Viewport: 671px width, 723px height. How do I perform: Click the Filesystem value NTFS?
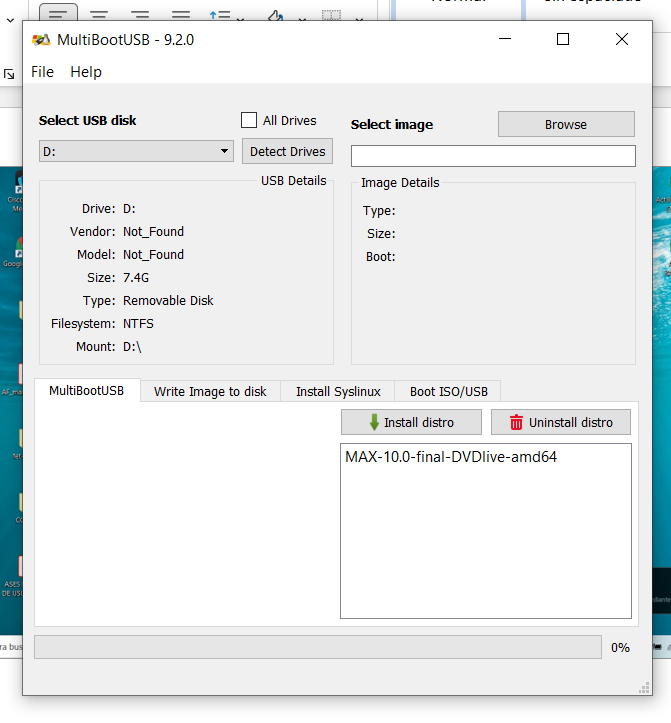[138, 324]
